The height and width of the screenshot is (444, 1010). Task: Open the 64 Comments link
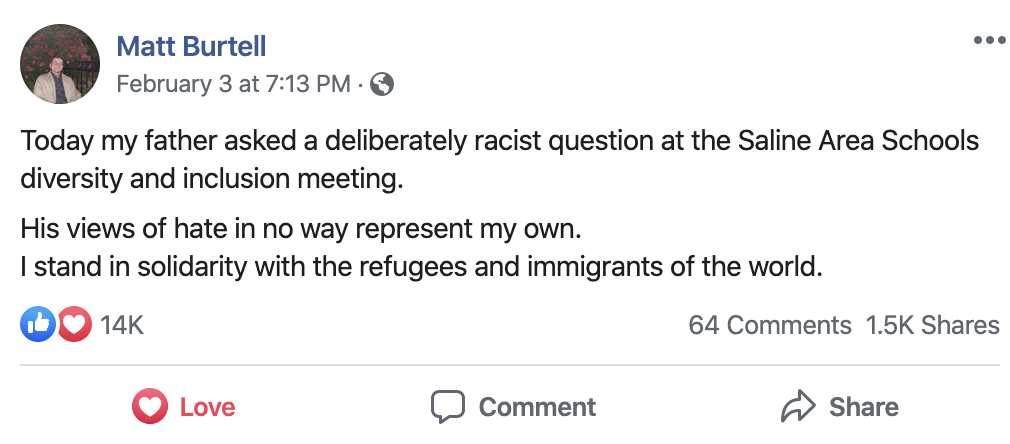(769, 325)
